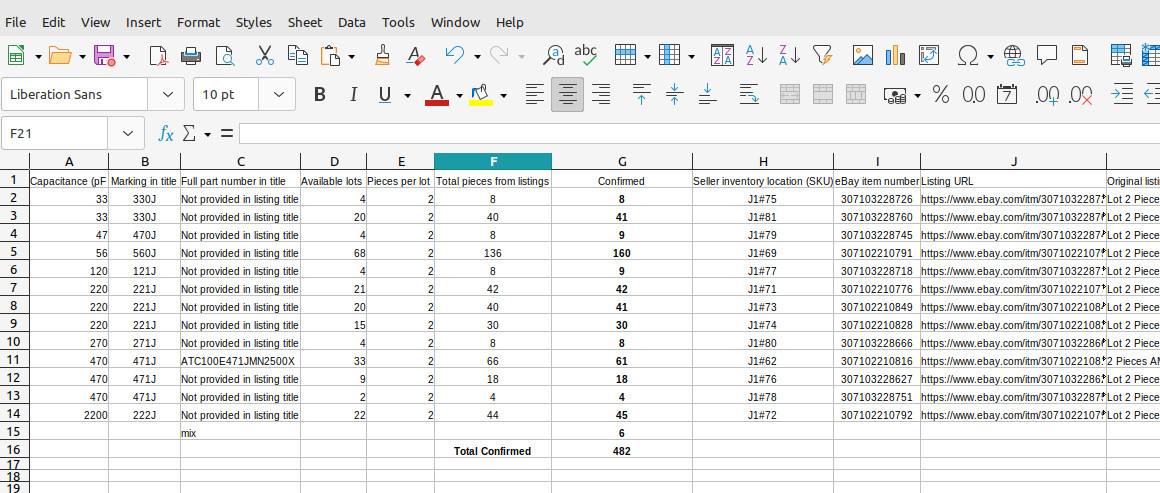Format selected cells as percent
Screen dimensions: 1160x493
click(941, 95)
